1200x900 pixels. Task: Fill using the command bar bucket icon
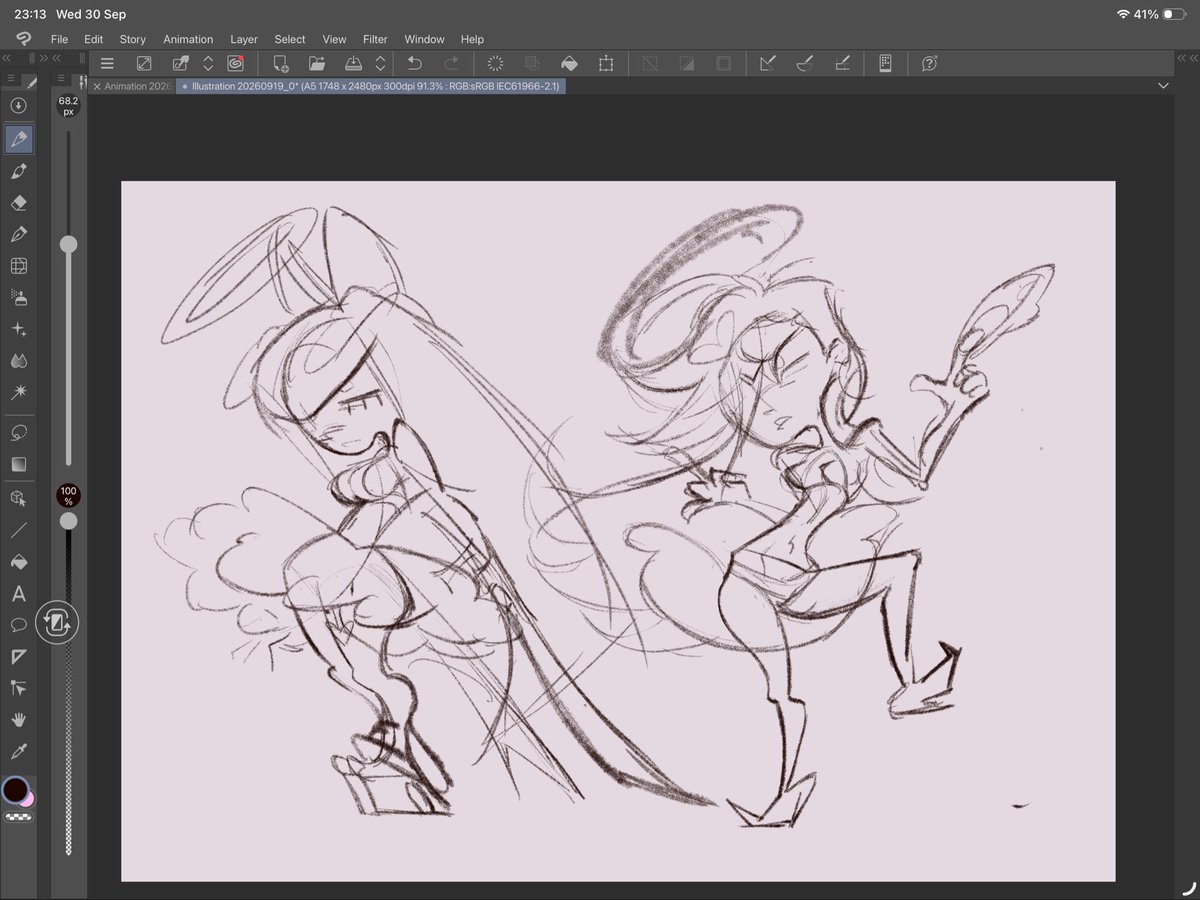pos(569,63)
